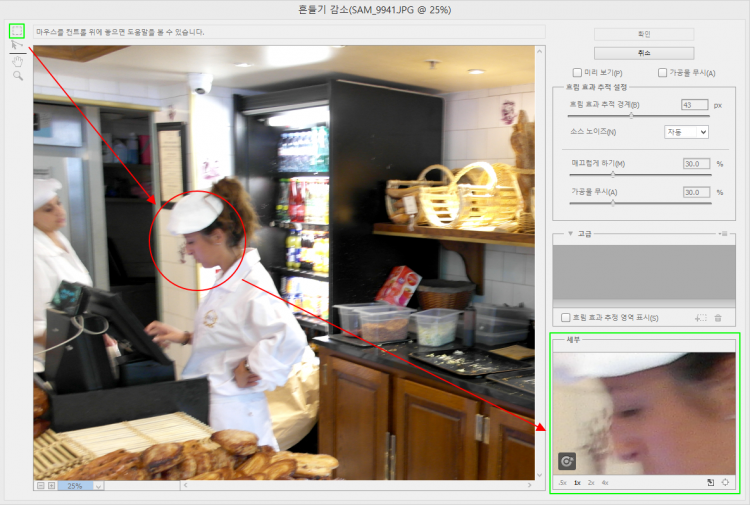Viewport: 750px width, 505px height.
Task: Set detail loupe zoom to 4x
Action: coord(605,483)
